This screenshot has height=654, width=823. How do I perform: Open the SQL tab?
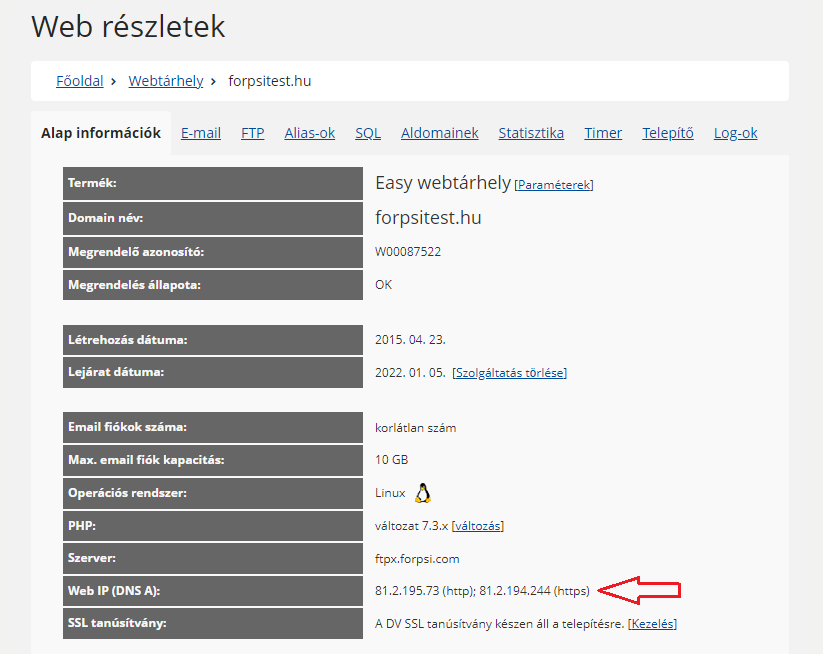tap(368, 133)
